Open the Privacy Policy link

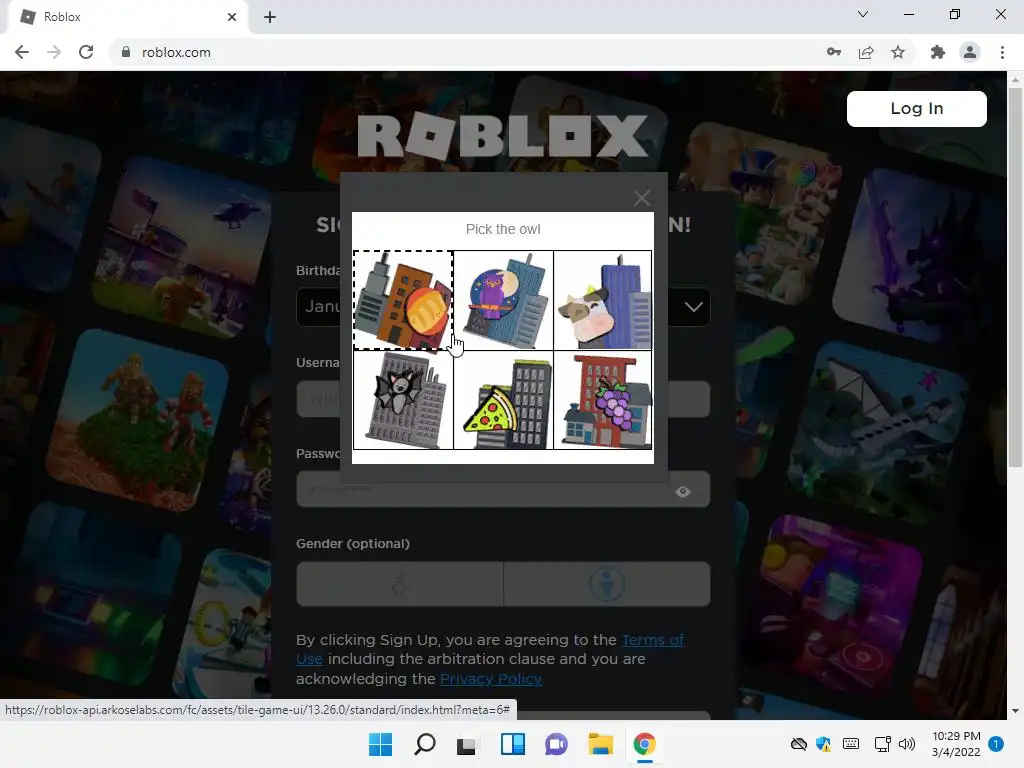pyautogui.click(x=491, y=679)
